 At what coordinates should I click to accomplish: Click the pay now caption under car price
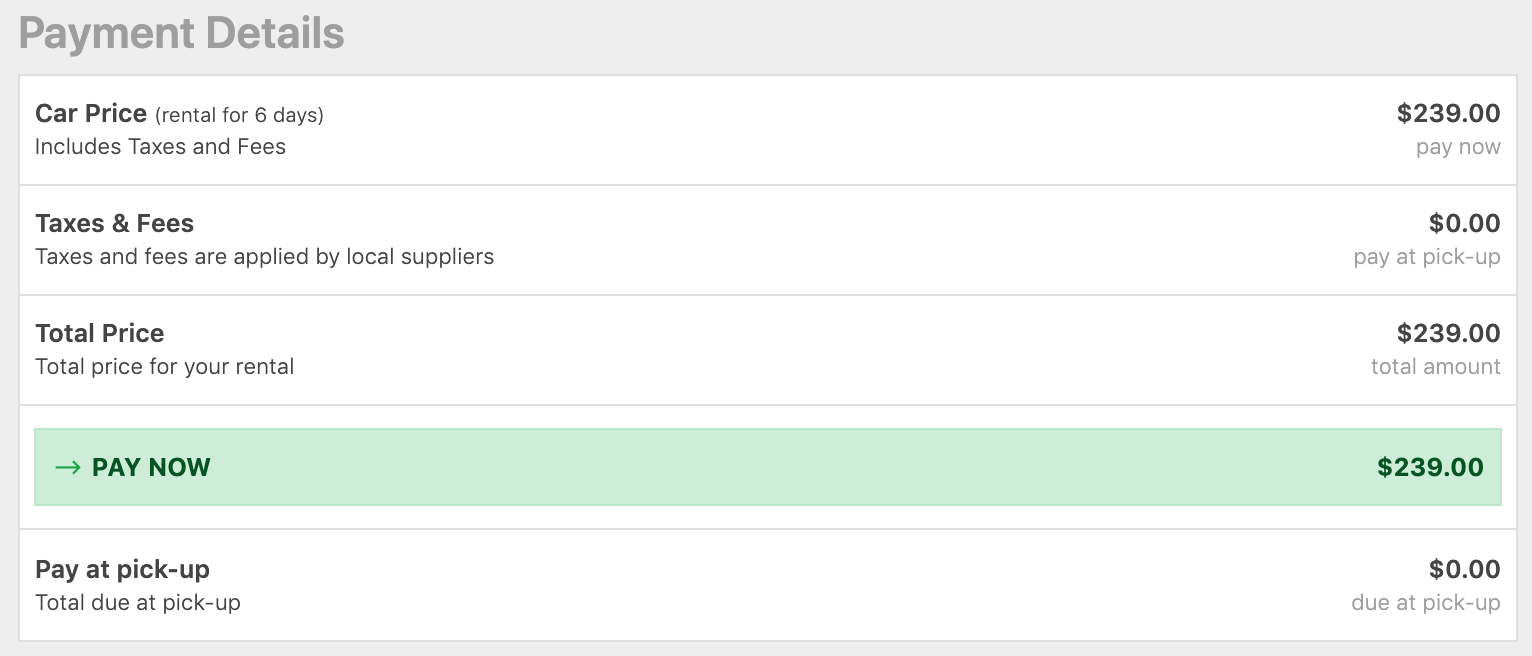[1458, 147]
